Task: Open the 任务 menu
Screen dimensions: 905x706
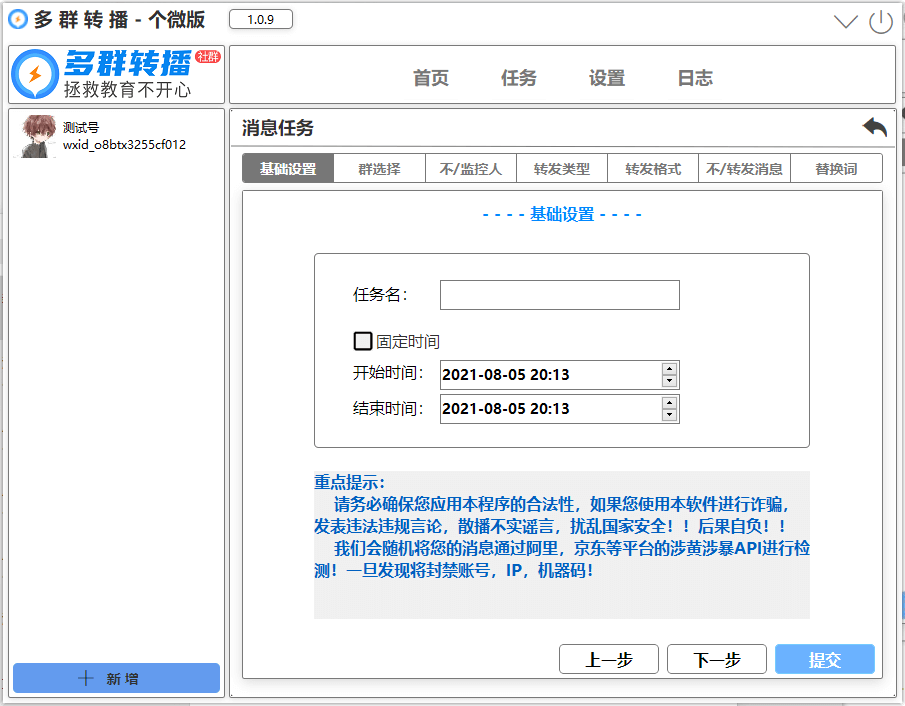Action: coord(518,78)
